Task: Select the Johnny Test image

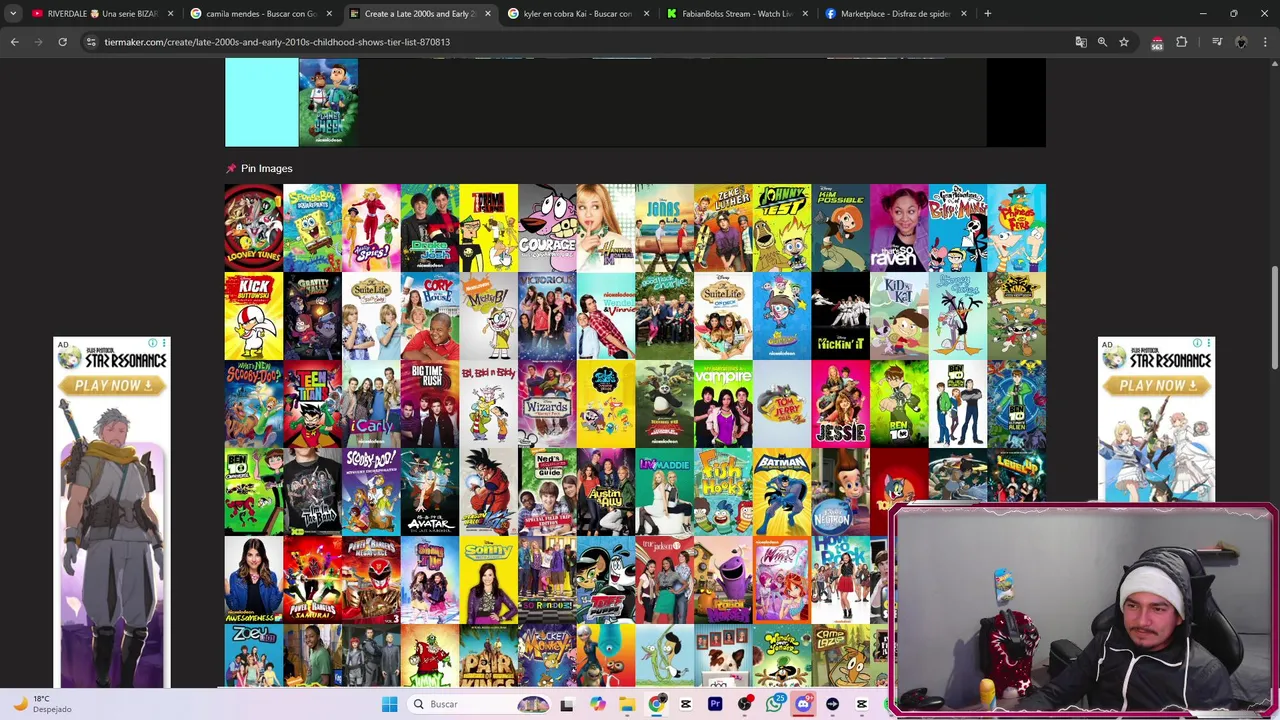Action: coord(782,228)
